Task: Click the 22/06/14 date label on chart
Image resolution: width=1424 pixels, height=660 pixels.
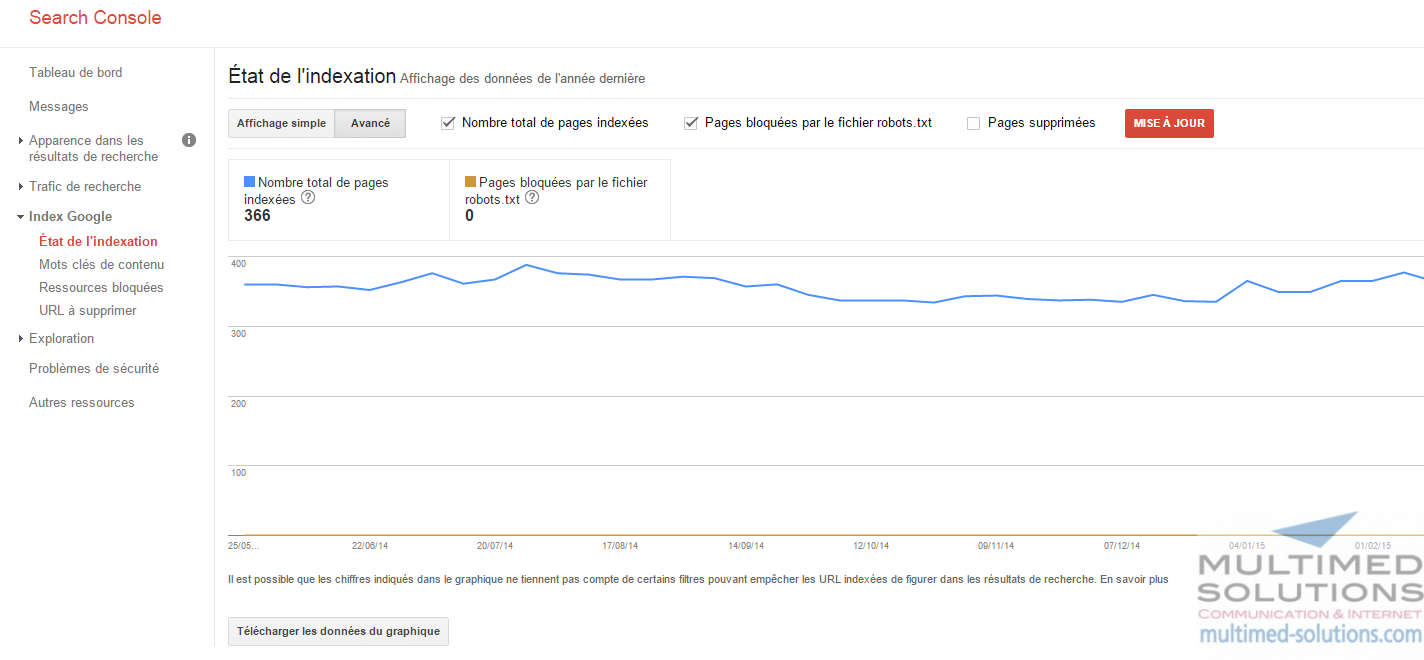Action: point(370,546)
